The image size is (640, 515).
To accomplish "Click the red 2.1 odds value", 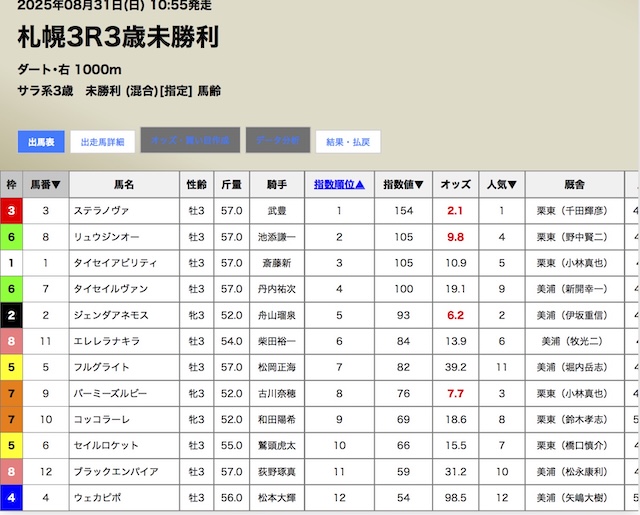I will coord(455,211).
